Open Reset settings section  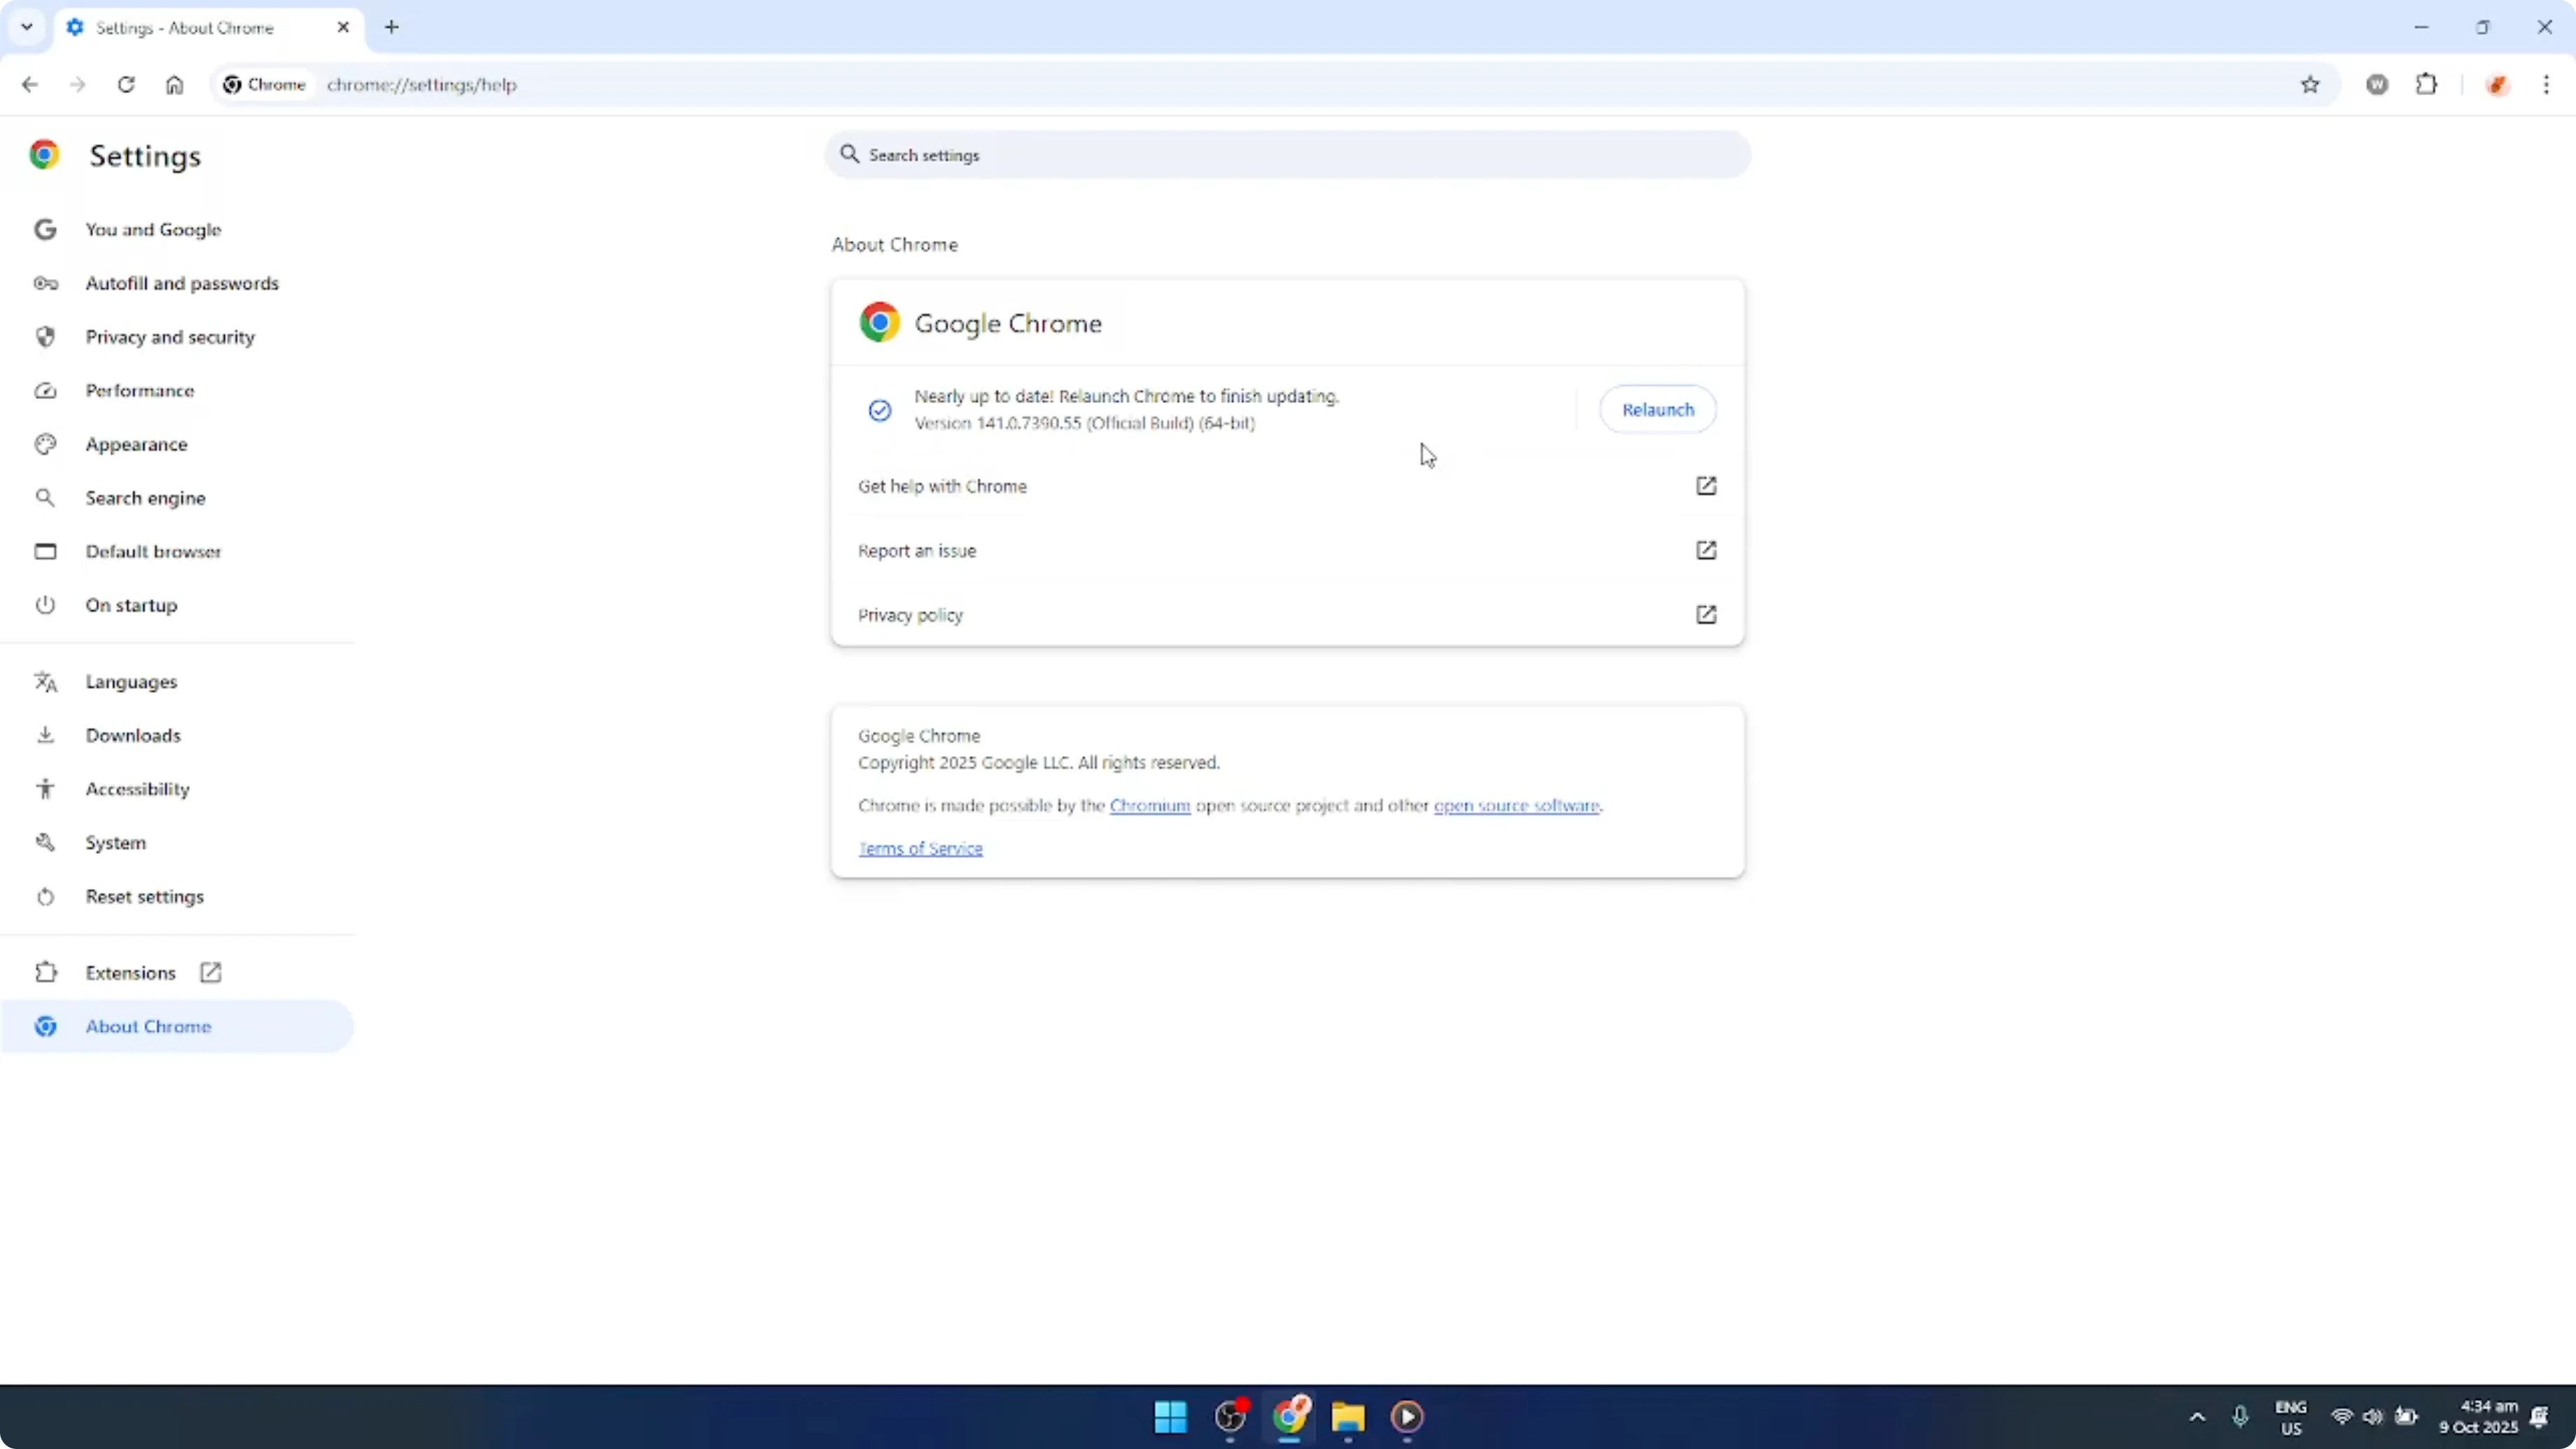[x=146, y=896]
